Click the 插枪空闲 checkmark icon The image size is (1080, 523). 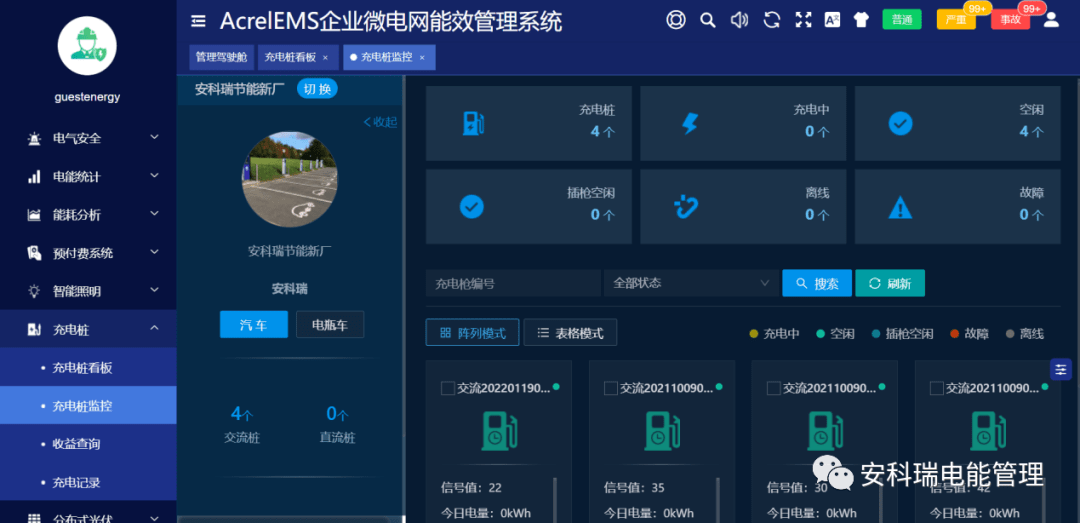pos(472,207)
